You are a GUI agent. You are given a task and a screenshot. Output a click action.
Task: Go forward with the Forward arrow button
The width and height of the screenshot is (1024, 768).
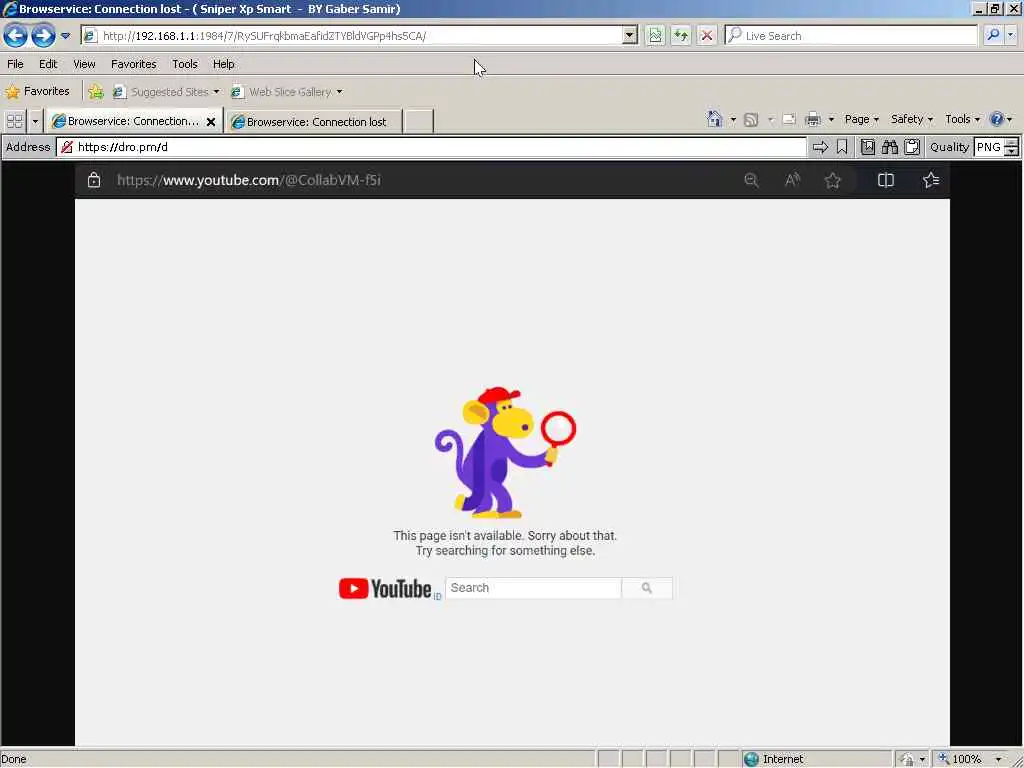(x=43, y=35)
